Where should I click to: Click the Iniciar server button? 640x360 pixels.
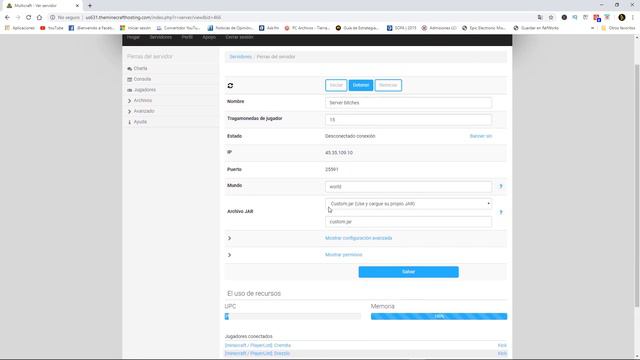[x=336, y=85]
